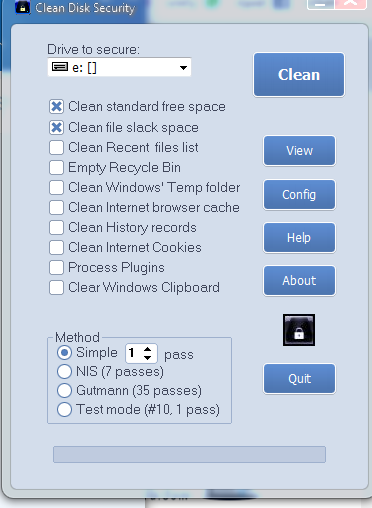Start cleaning with the Clean button

click(x=299, y=75)
